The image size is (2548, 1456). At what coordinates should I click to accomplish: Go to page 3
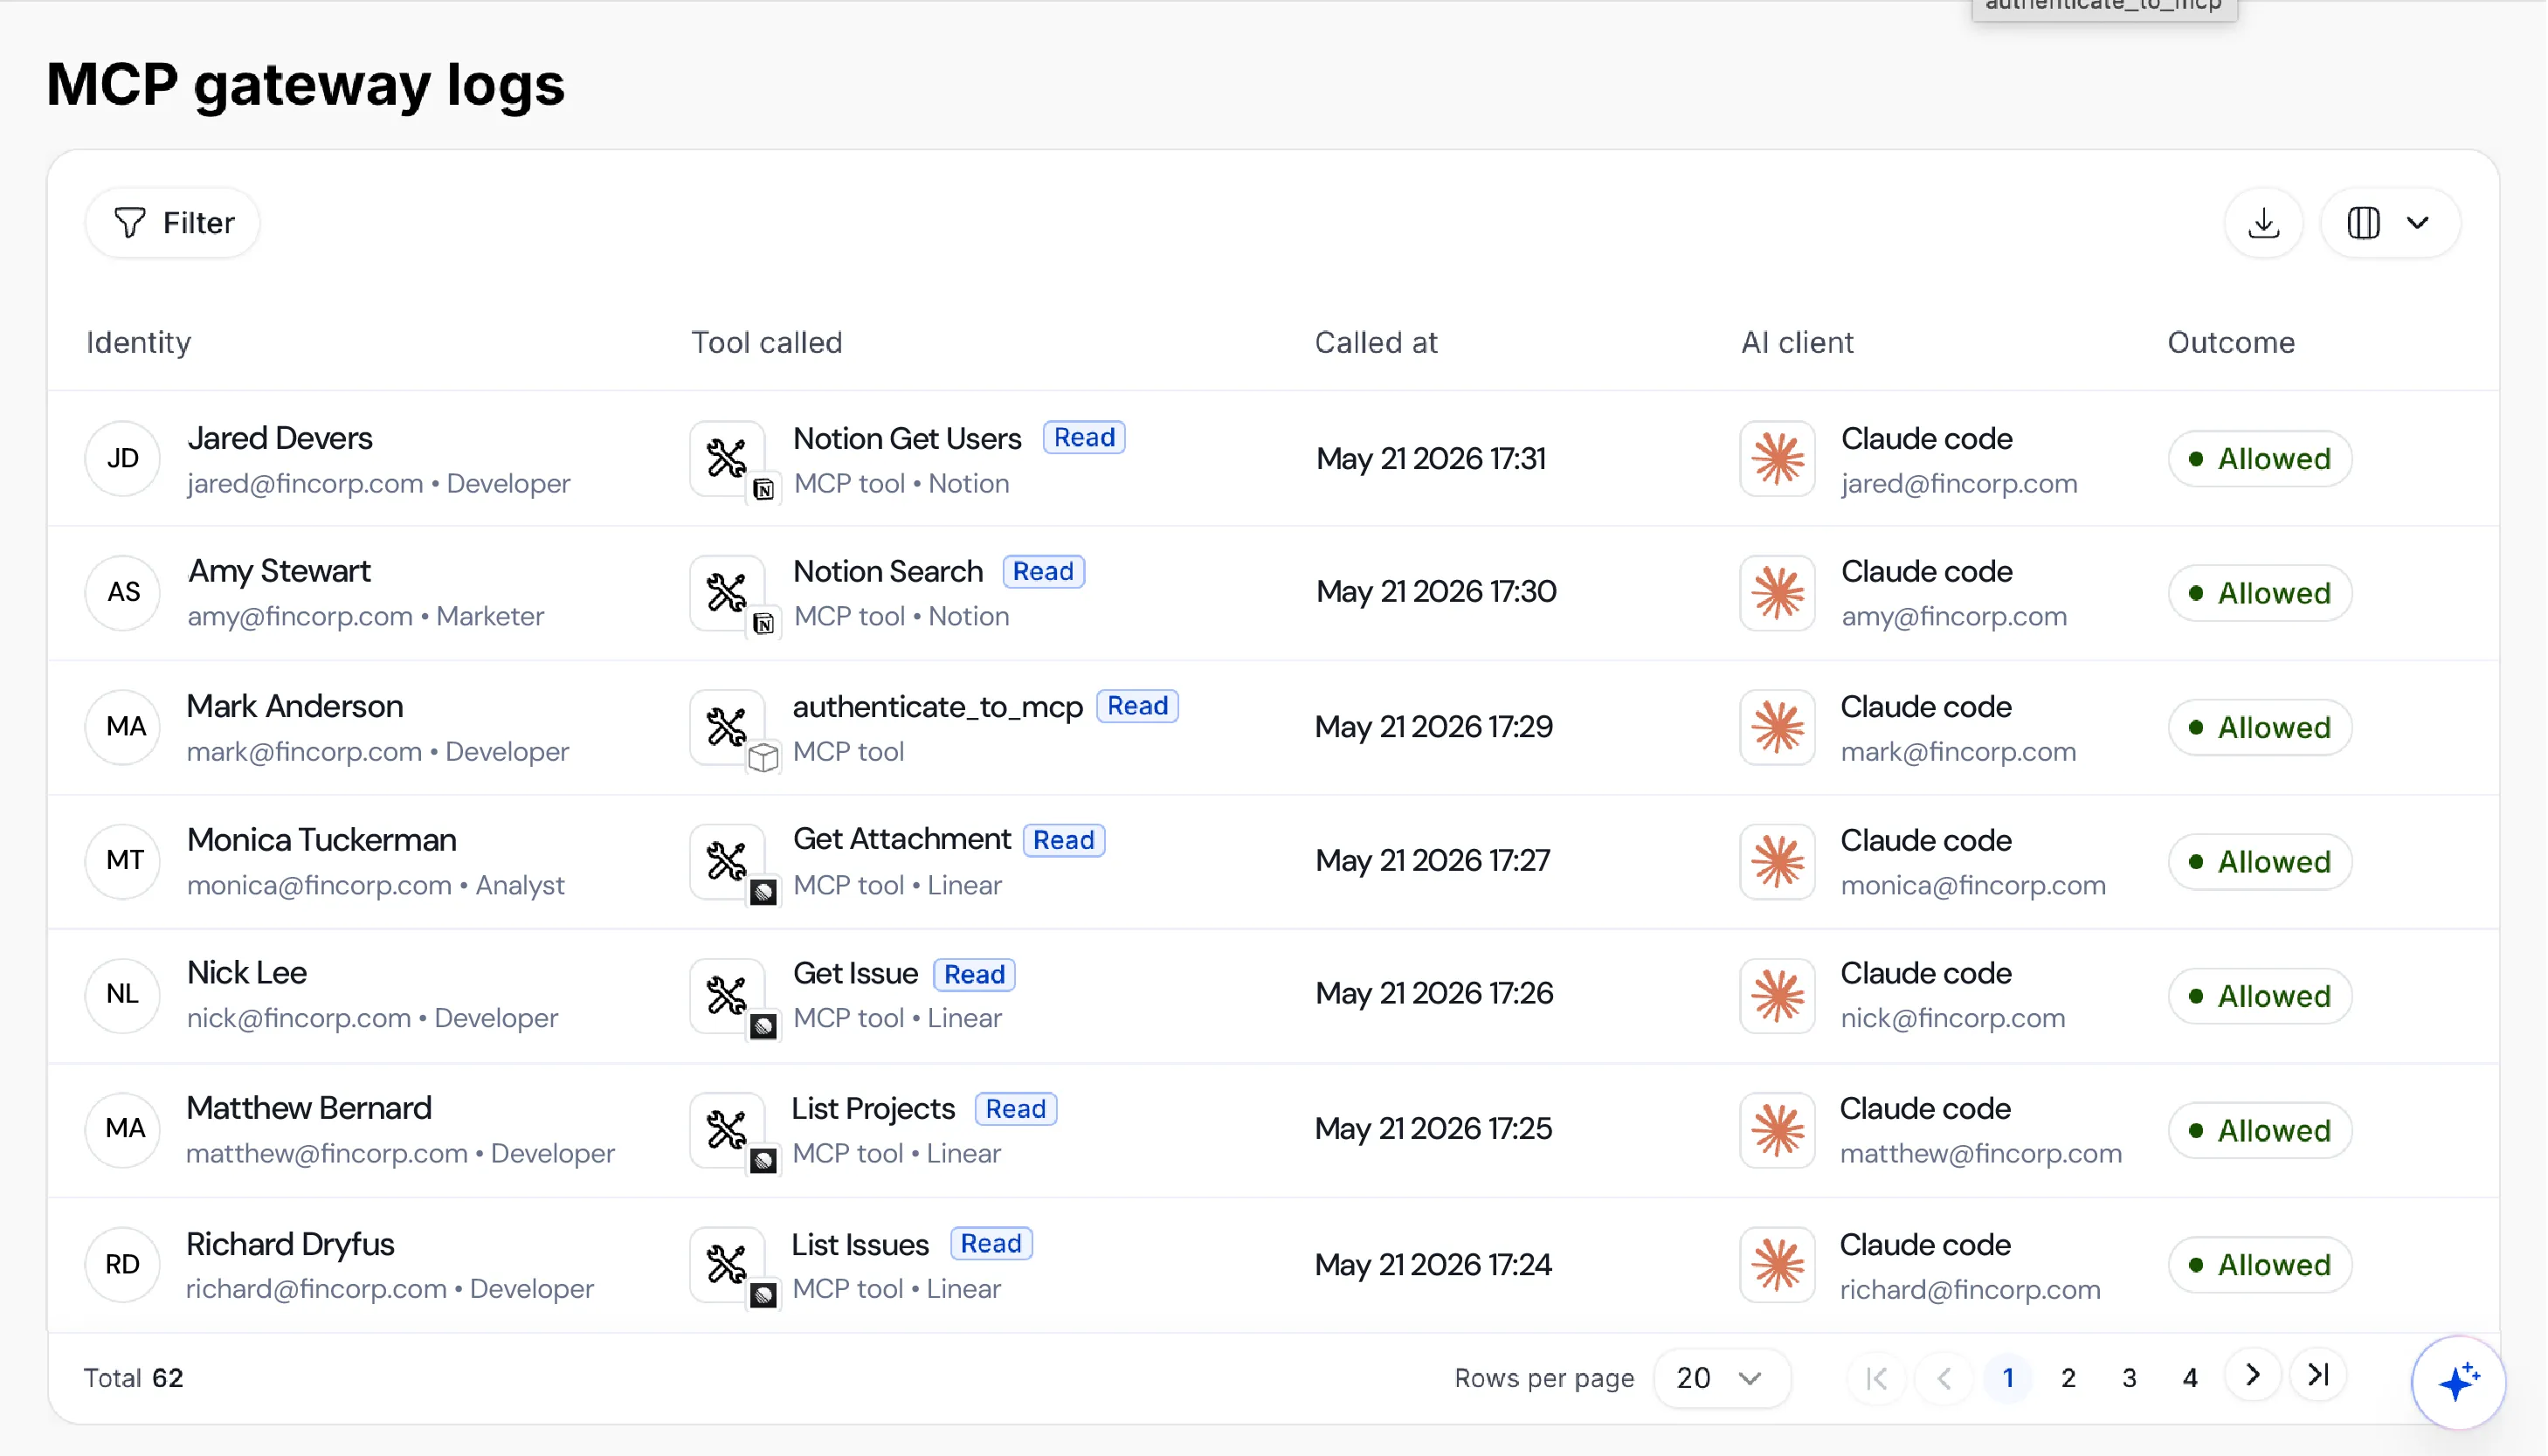(2130, 1378)
